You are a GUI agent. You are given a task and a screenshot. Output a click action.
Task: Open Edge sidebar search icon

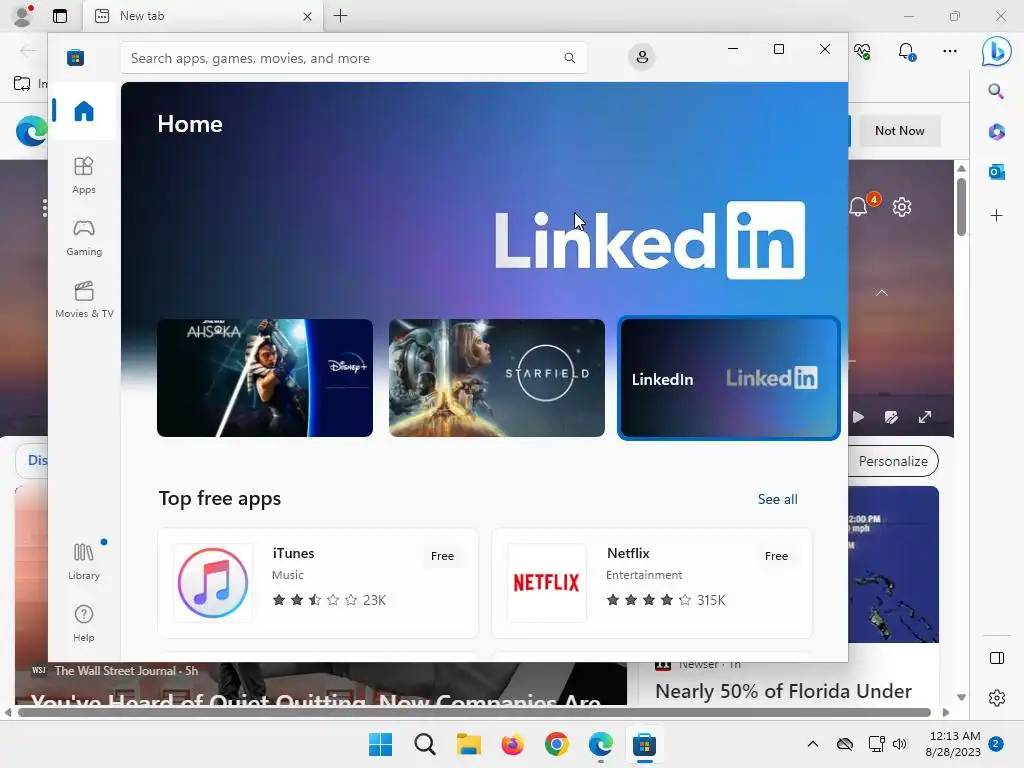coord(996,91)
